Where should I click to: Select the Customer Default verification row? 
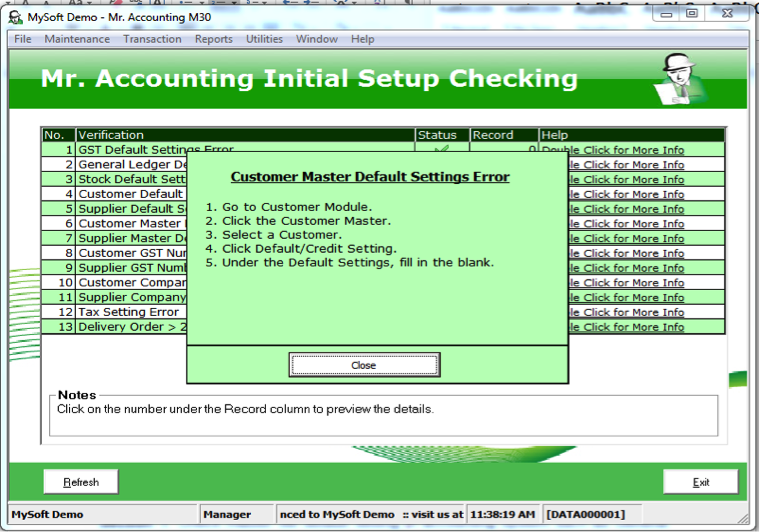(x=131, y=194)
